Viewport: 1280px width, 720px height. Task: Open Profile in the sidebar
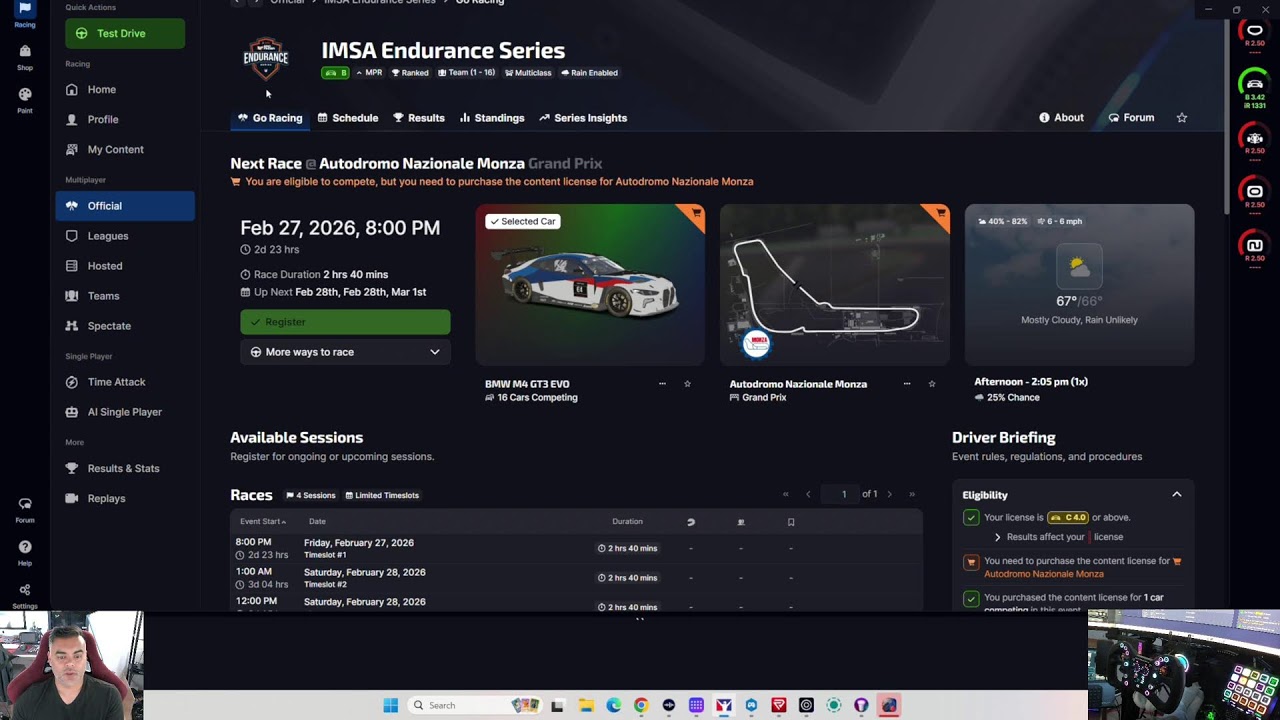click(125, 119)
